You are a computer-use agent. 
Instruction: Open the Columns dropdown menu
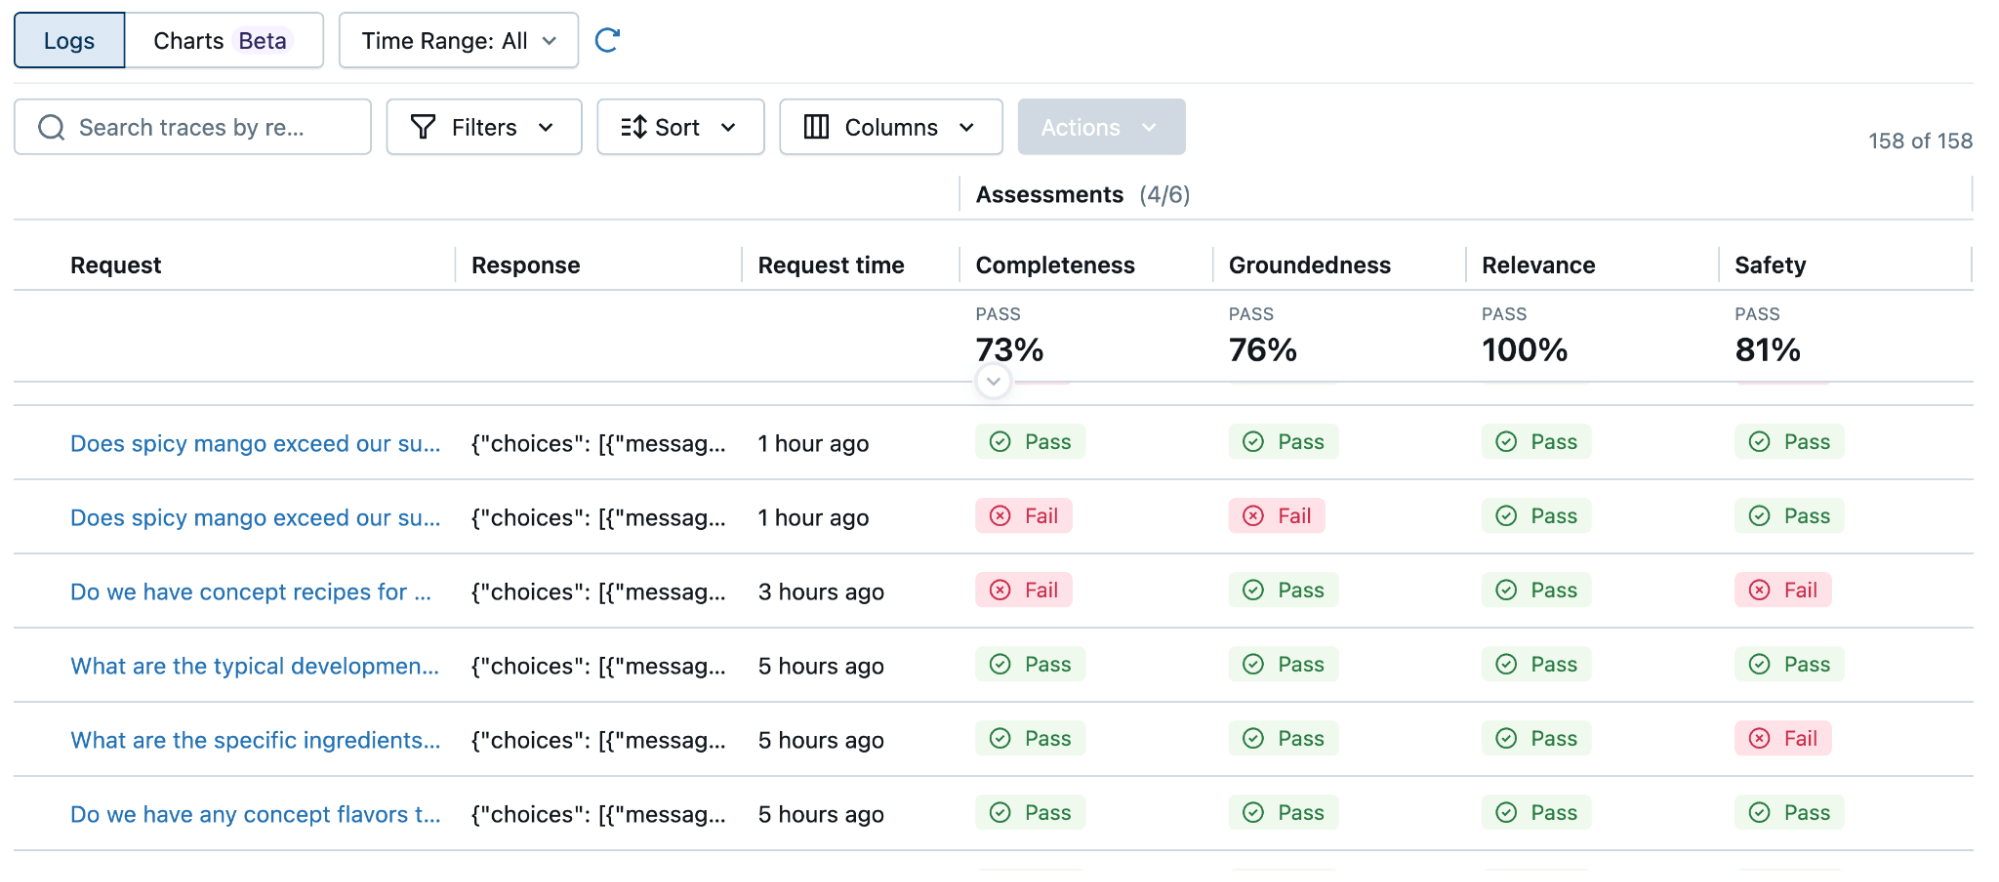[890, 127]
